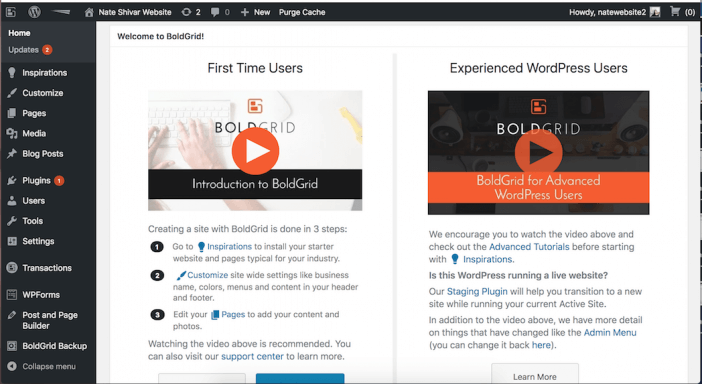Image resolution: width=702 pixels, height=384 pixels.
Task: Open the Advanced Tutorials link
Action: coord(529,247)
